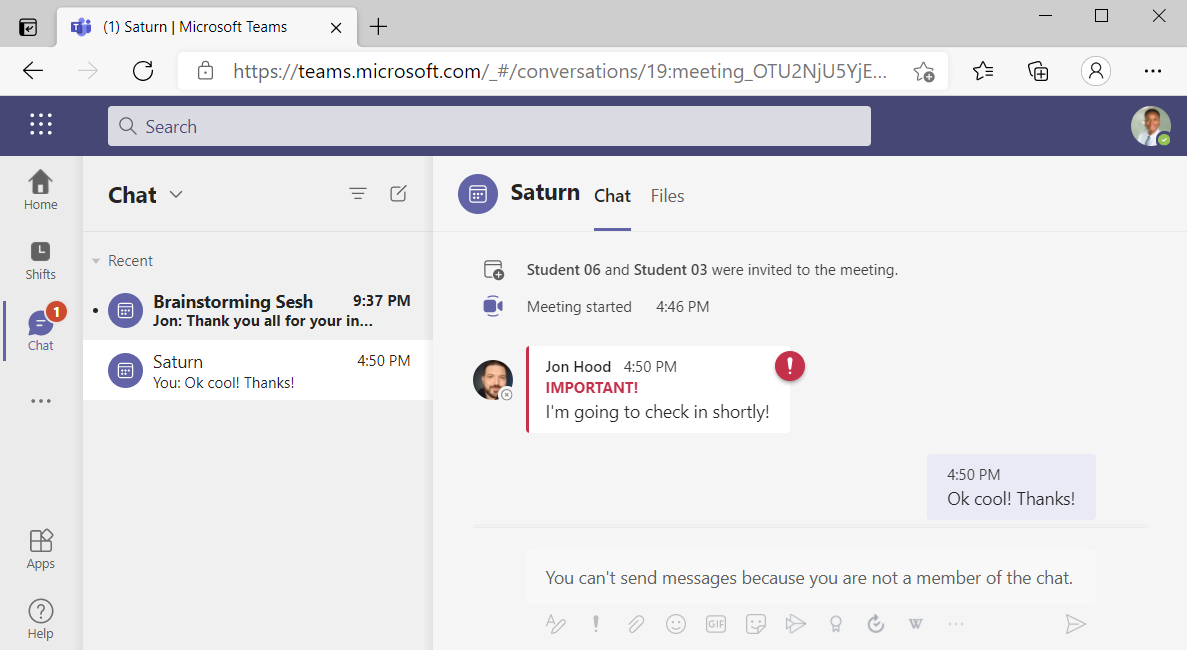Click the IMPORTANT! label in message
Image resolution: width=1187 pixels, height=650 pixels.
pyautogui.click(x=591, y=387)
